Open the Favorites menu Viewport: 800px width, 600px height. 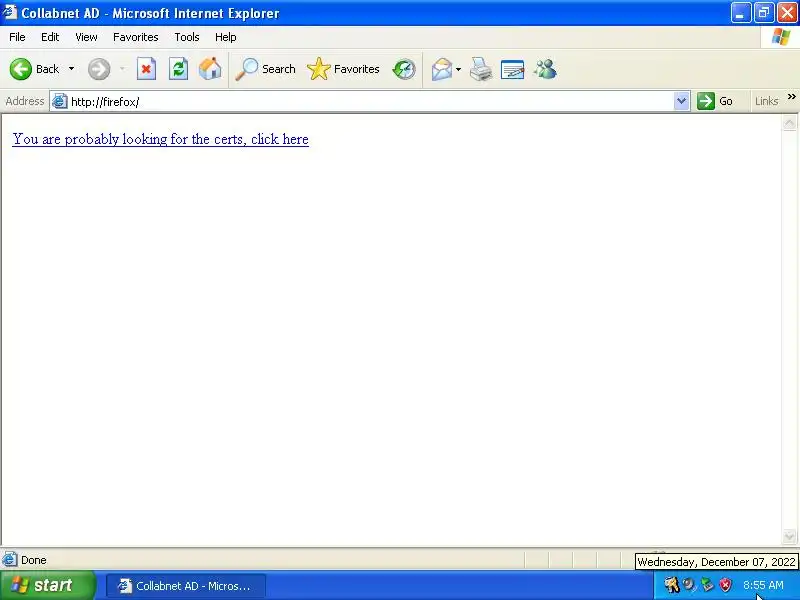click(136, 37)
